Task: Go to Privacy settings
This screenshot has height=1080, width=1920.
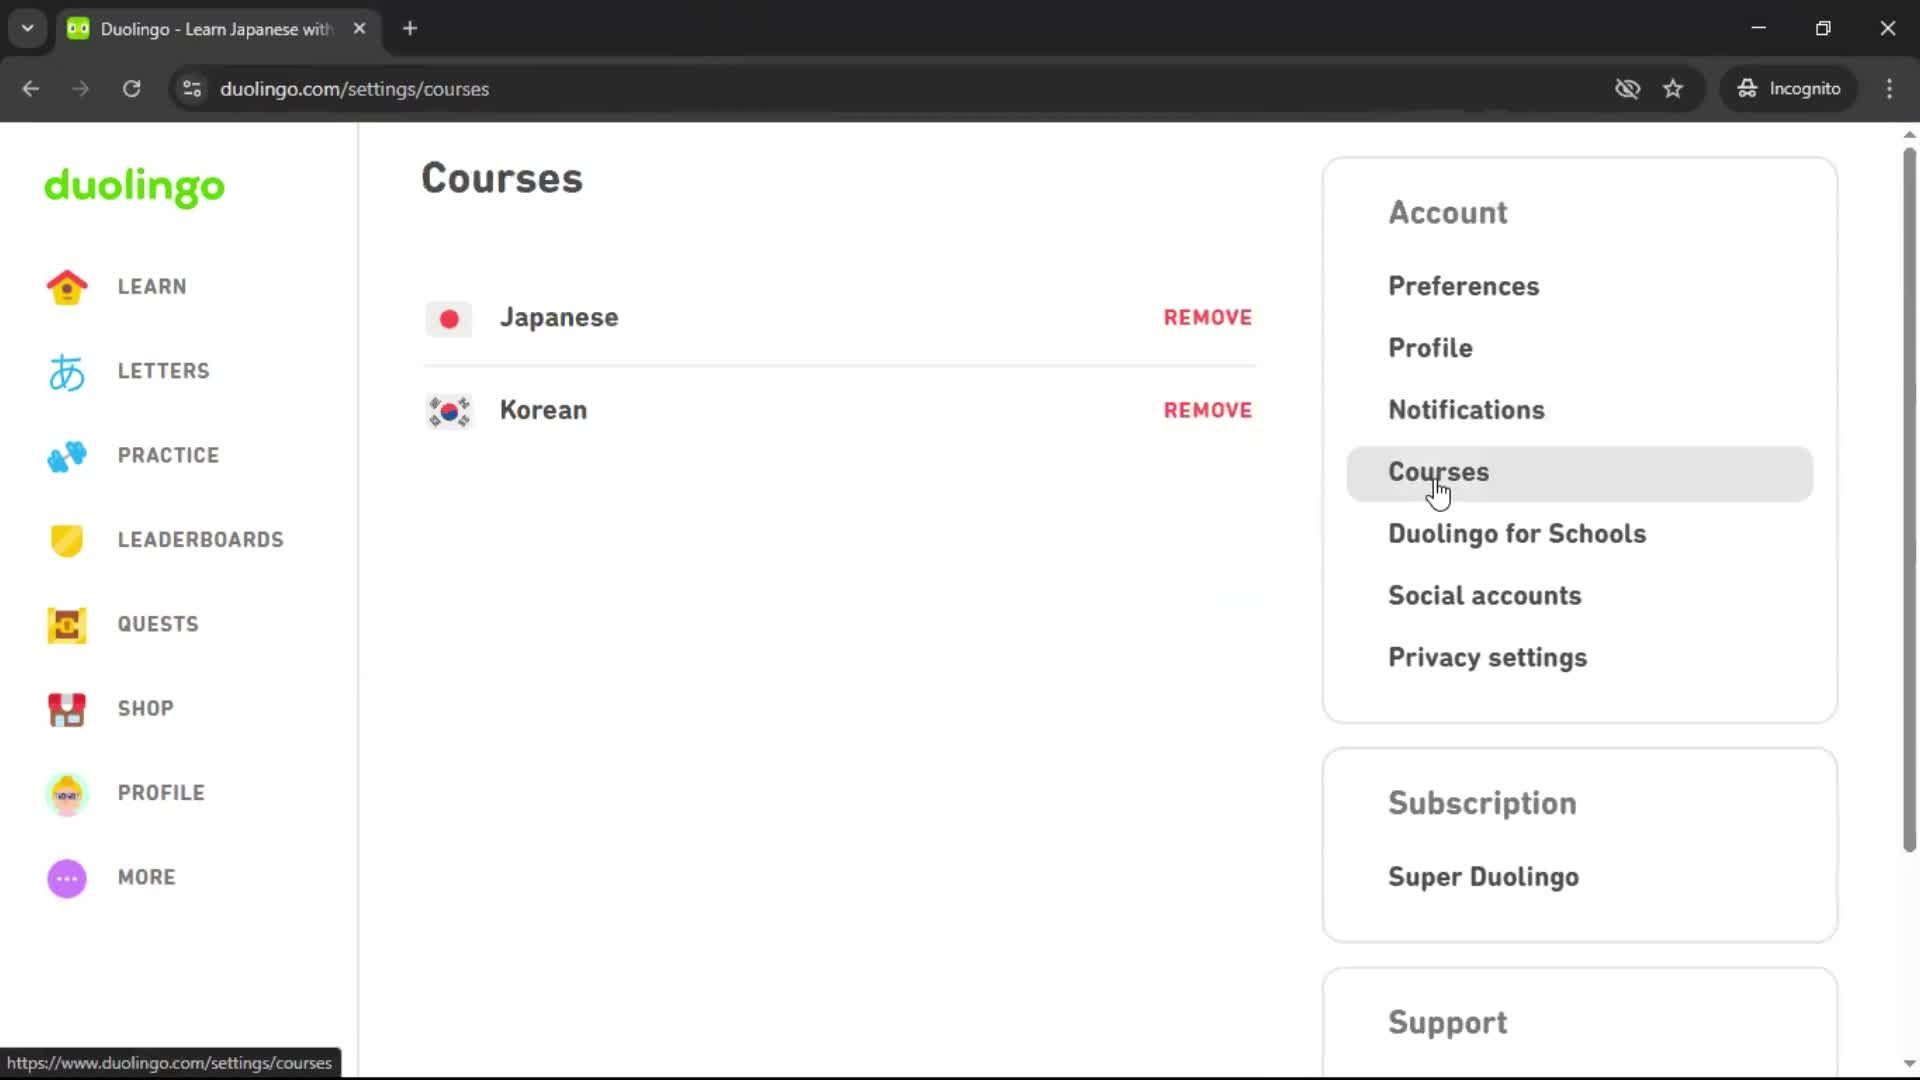Action: click(1487, 658)
